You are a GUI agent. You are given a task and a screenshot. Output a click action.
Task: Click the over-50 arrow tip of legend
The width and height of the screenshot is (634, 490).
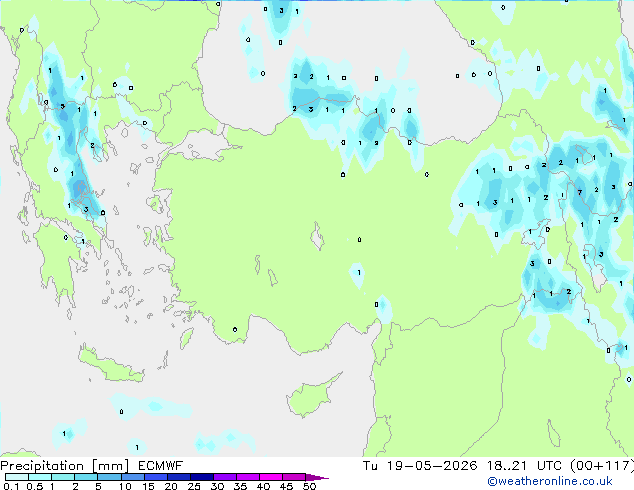point(317,478)
